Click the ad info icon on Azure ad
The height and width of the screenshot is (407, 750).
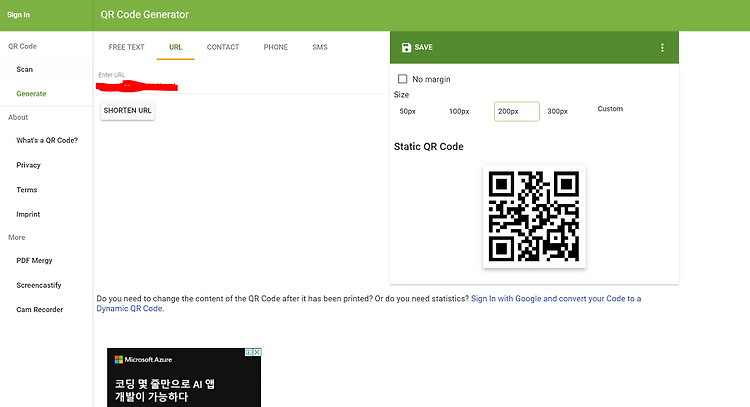(x=249, y=352)
